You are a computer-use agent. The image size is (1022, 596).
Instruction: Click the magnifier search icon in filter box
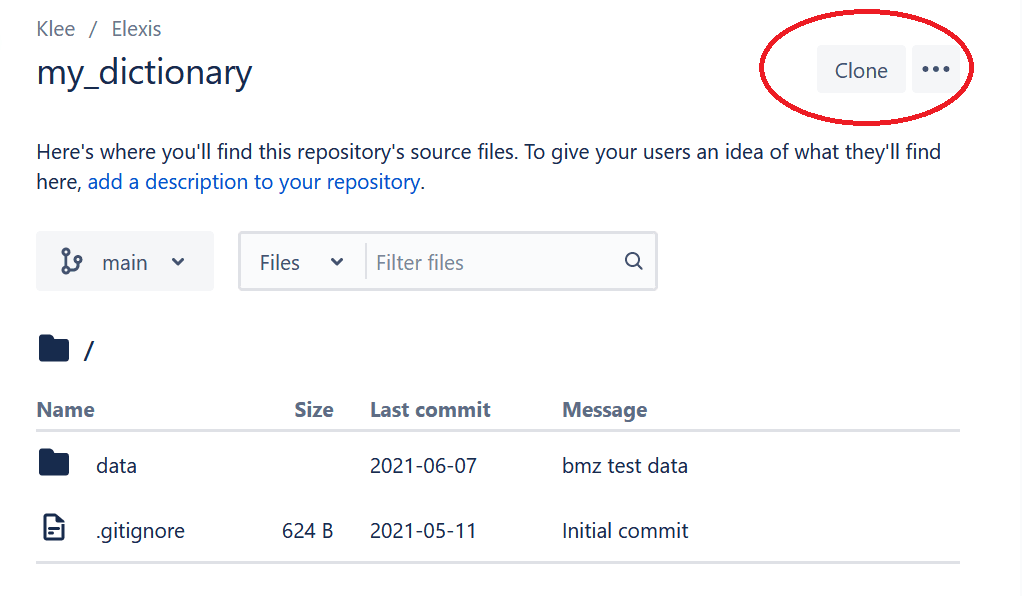click(x=633, y=261)
